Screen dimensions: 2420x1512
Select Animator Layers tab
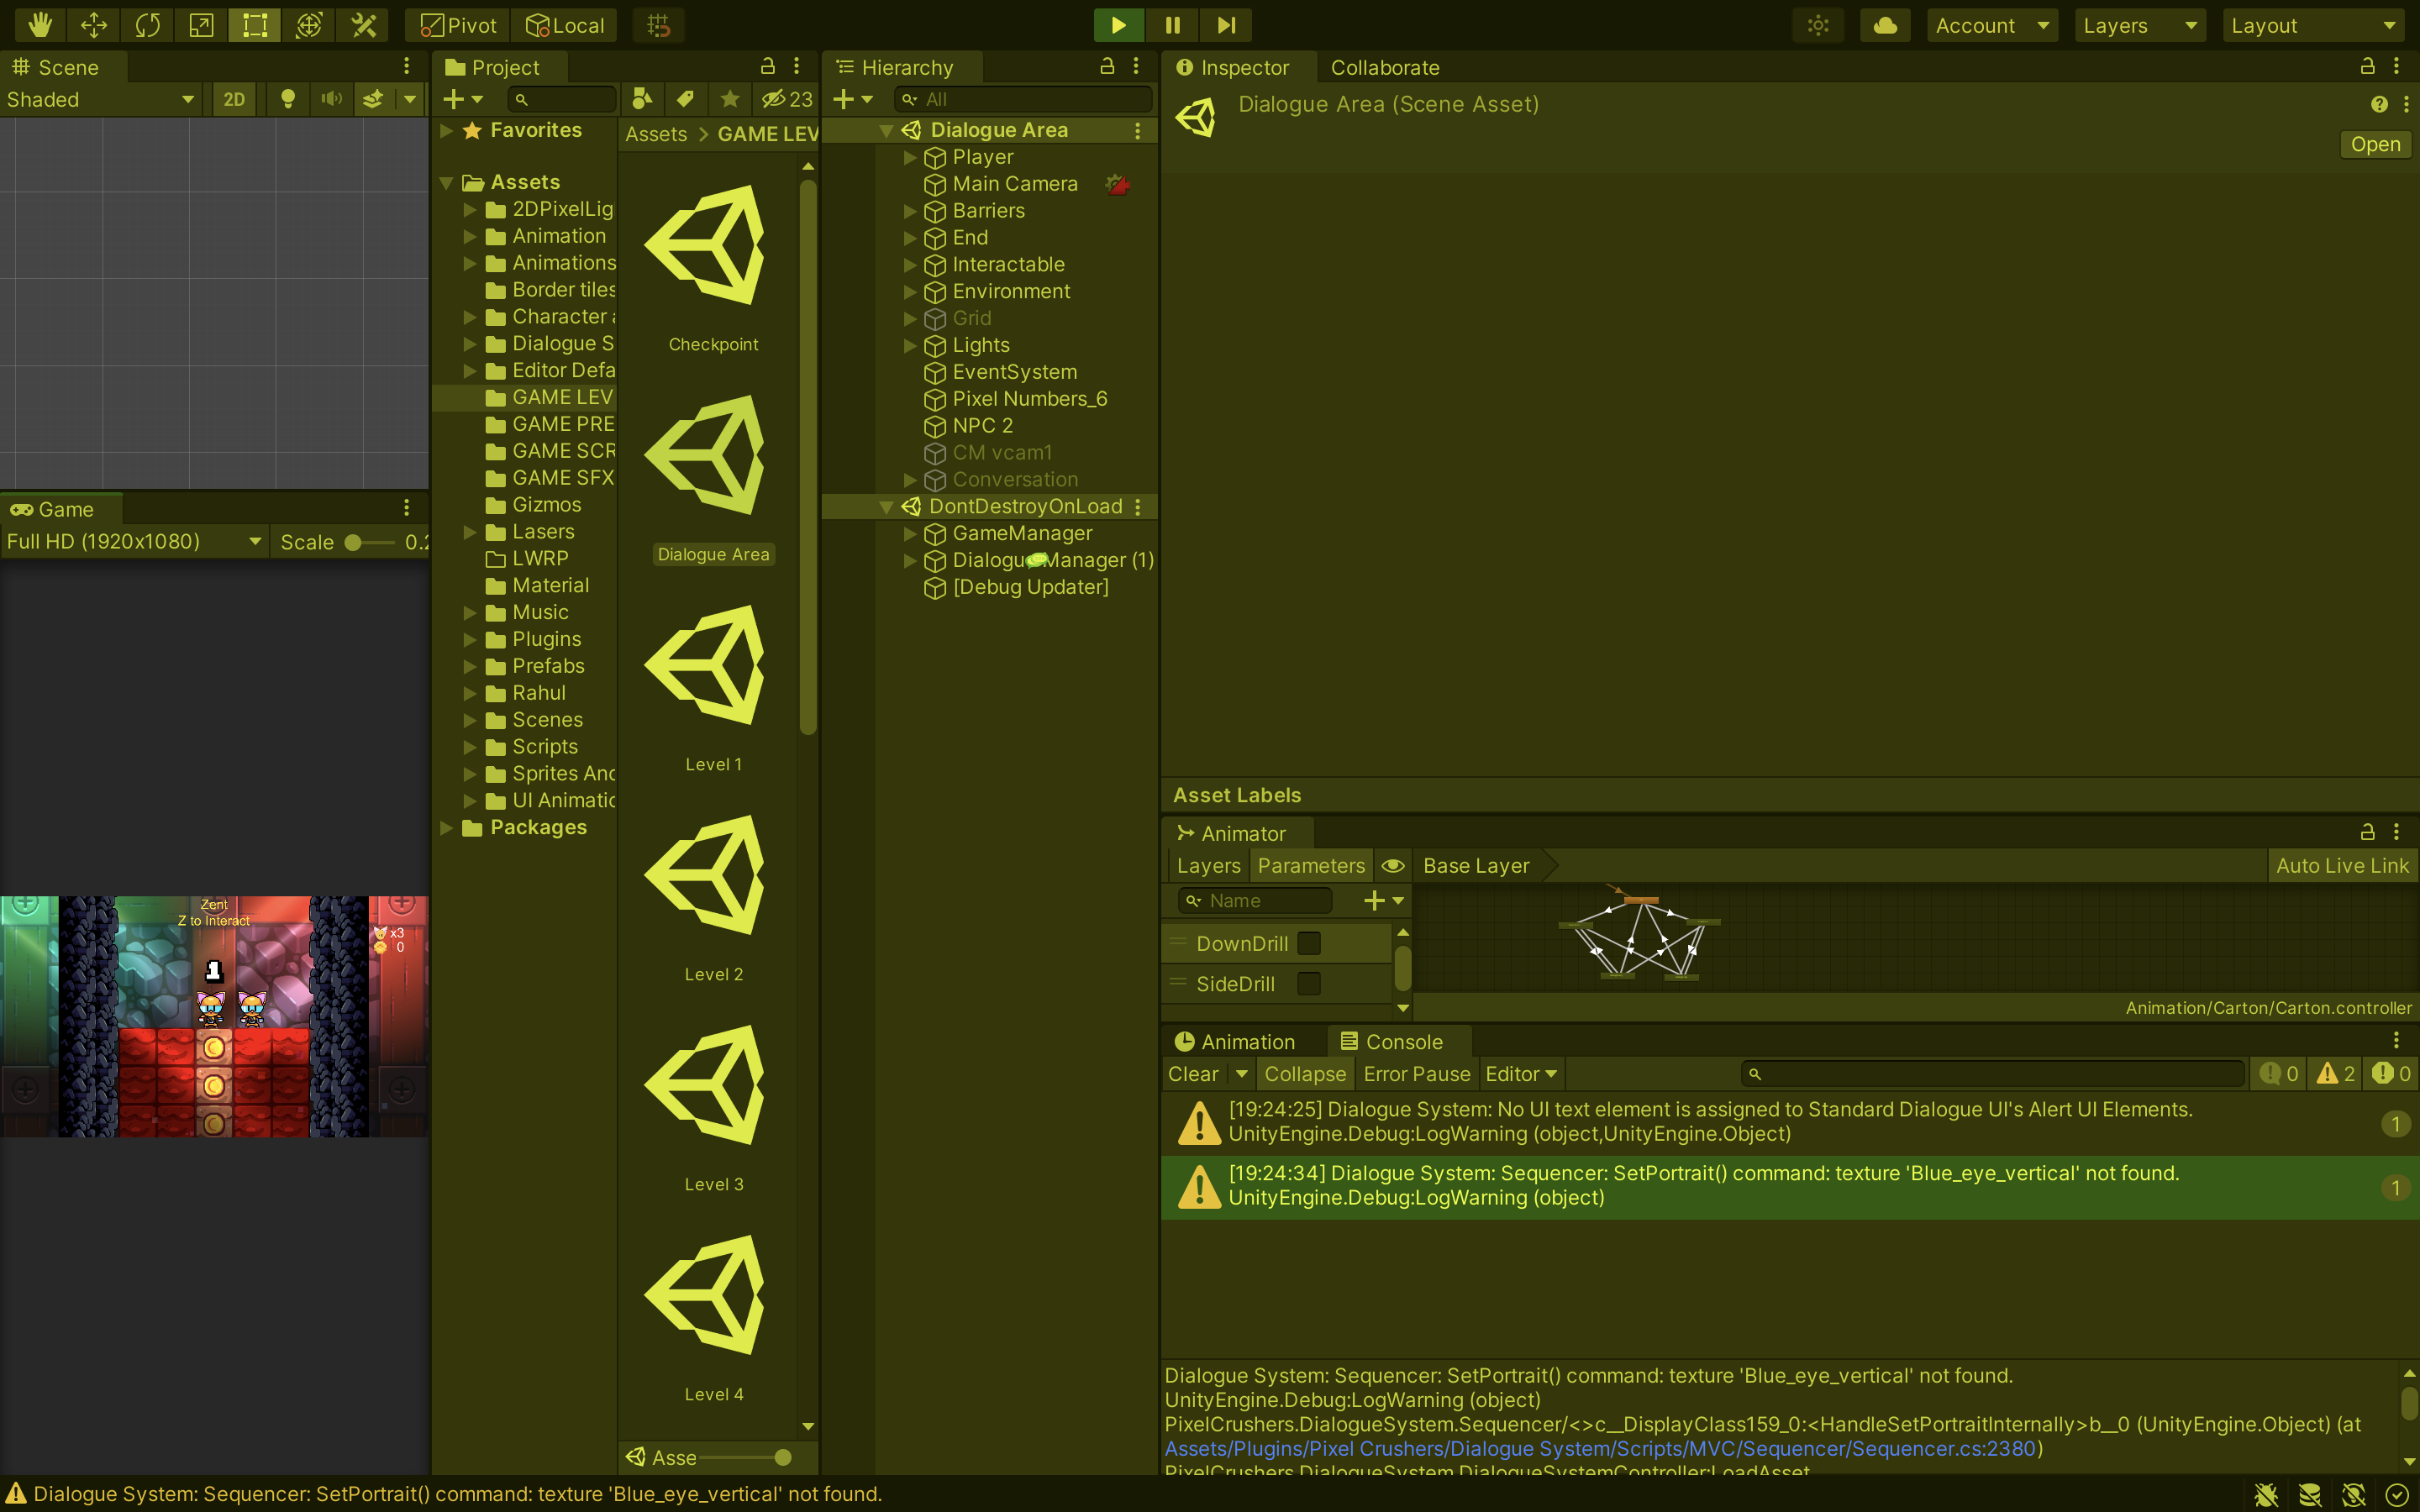[x=1208, y=866]
